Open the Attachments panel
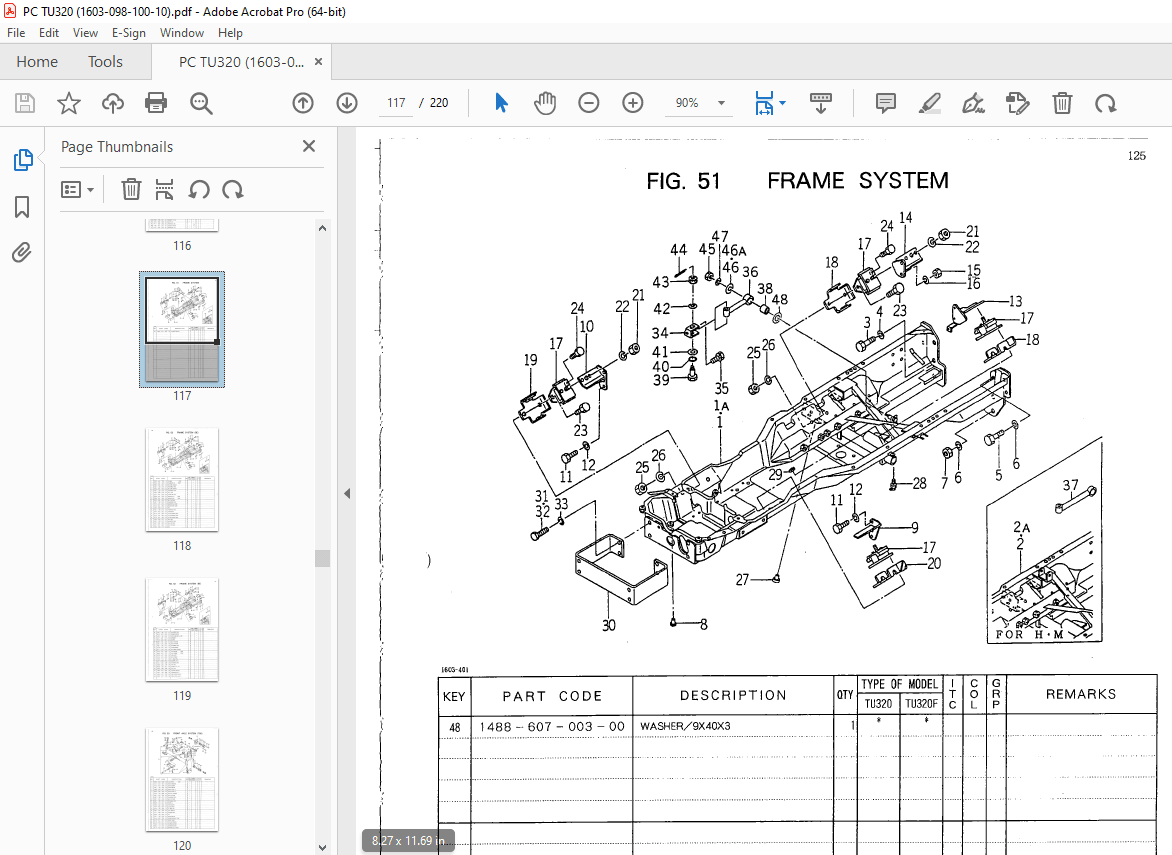 [22, 253]
